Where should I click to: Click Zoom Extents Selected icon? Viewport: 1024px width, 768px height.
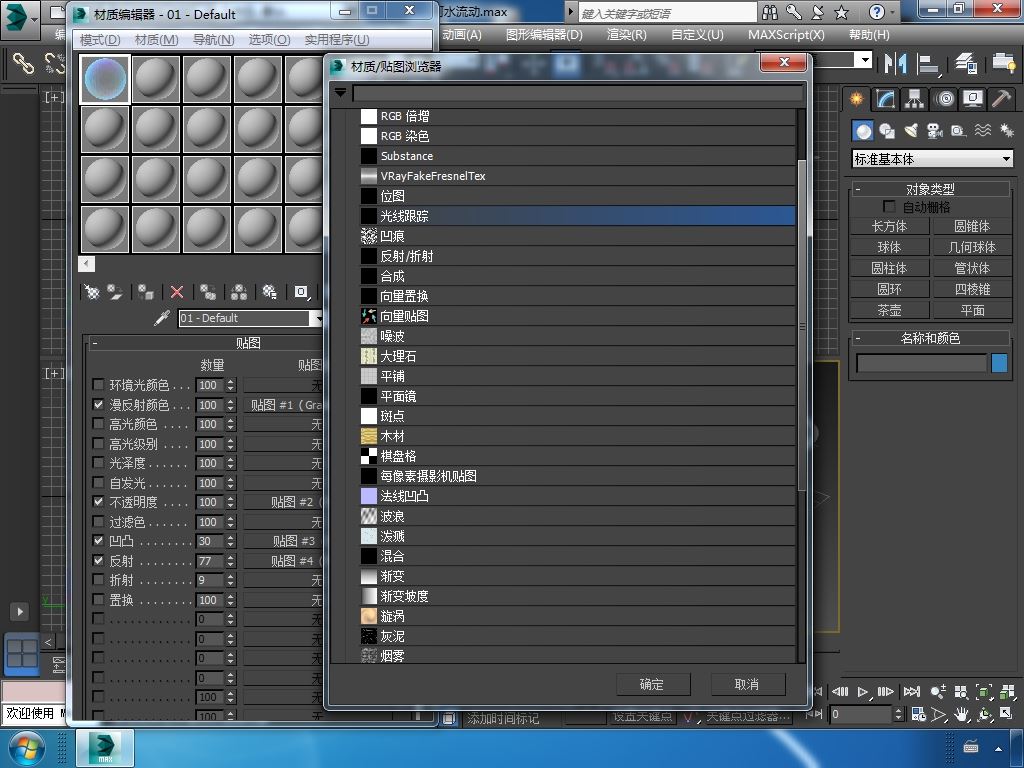[984, 692]
